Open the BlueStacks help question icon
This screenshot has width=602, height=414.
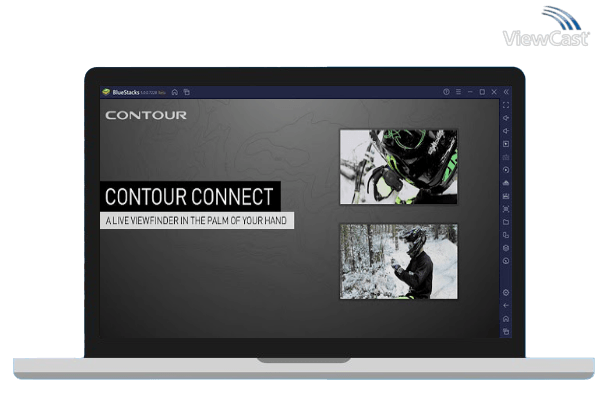coord(446,92)
